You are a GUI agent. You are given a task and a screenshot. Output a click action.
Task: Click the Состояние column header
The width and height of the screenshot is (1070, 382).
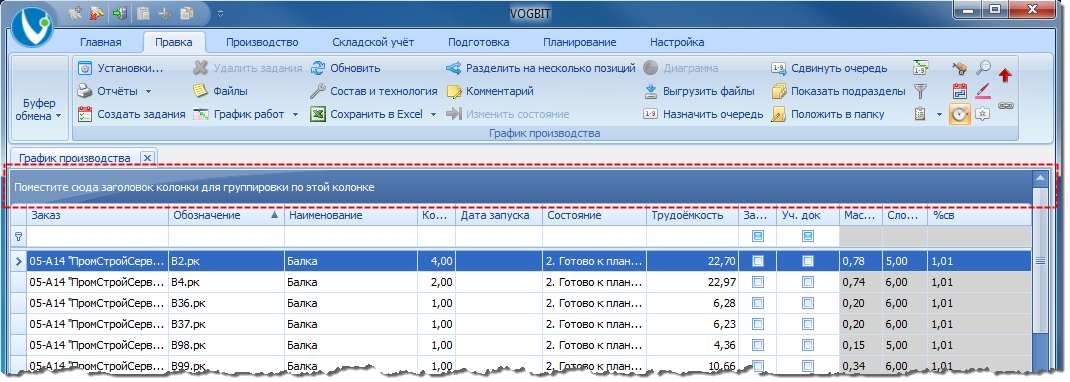coord(594,216)
